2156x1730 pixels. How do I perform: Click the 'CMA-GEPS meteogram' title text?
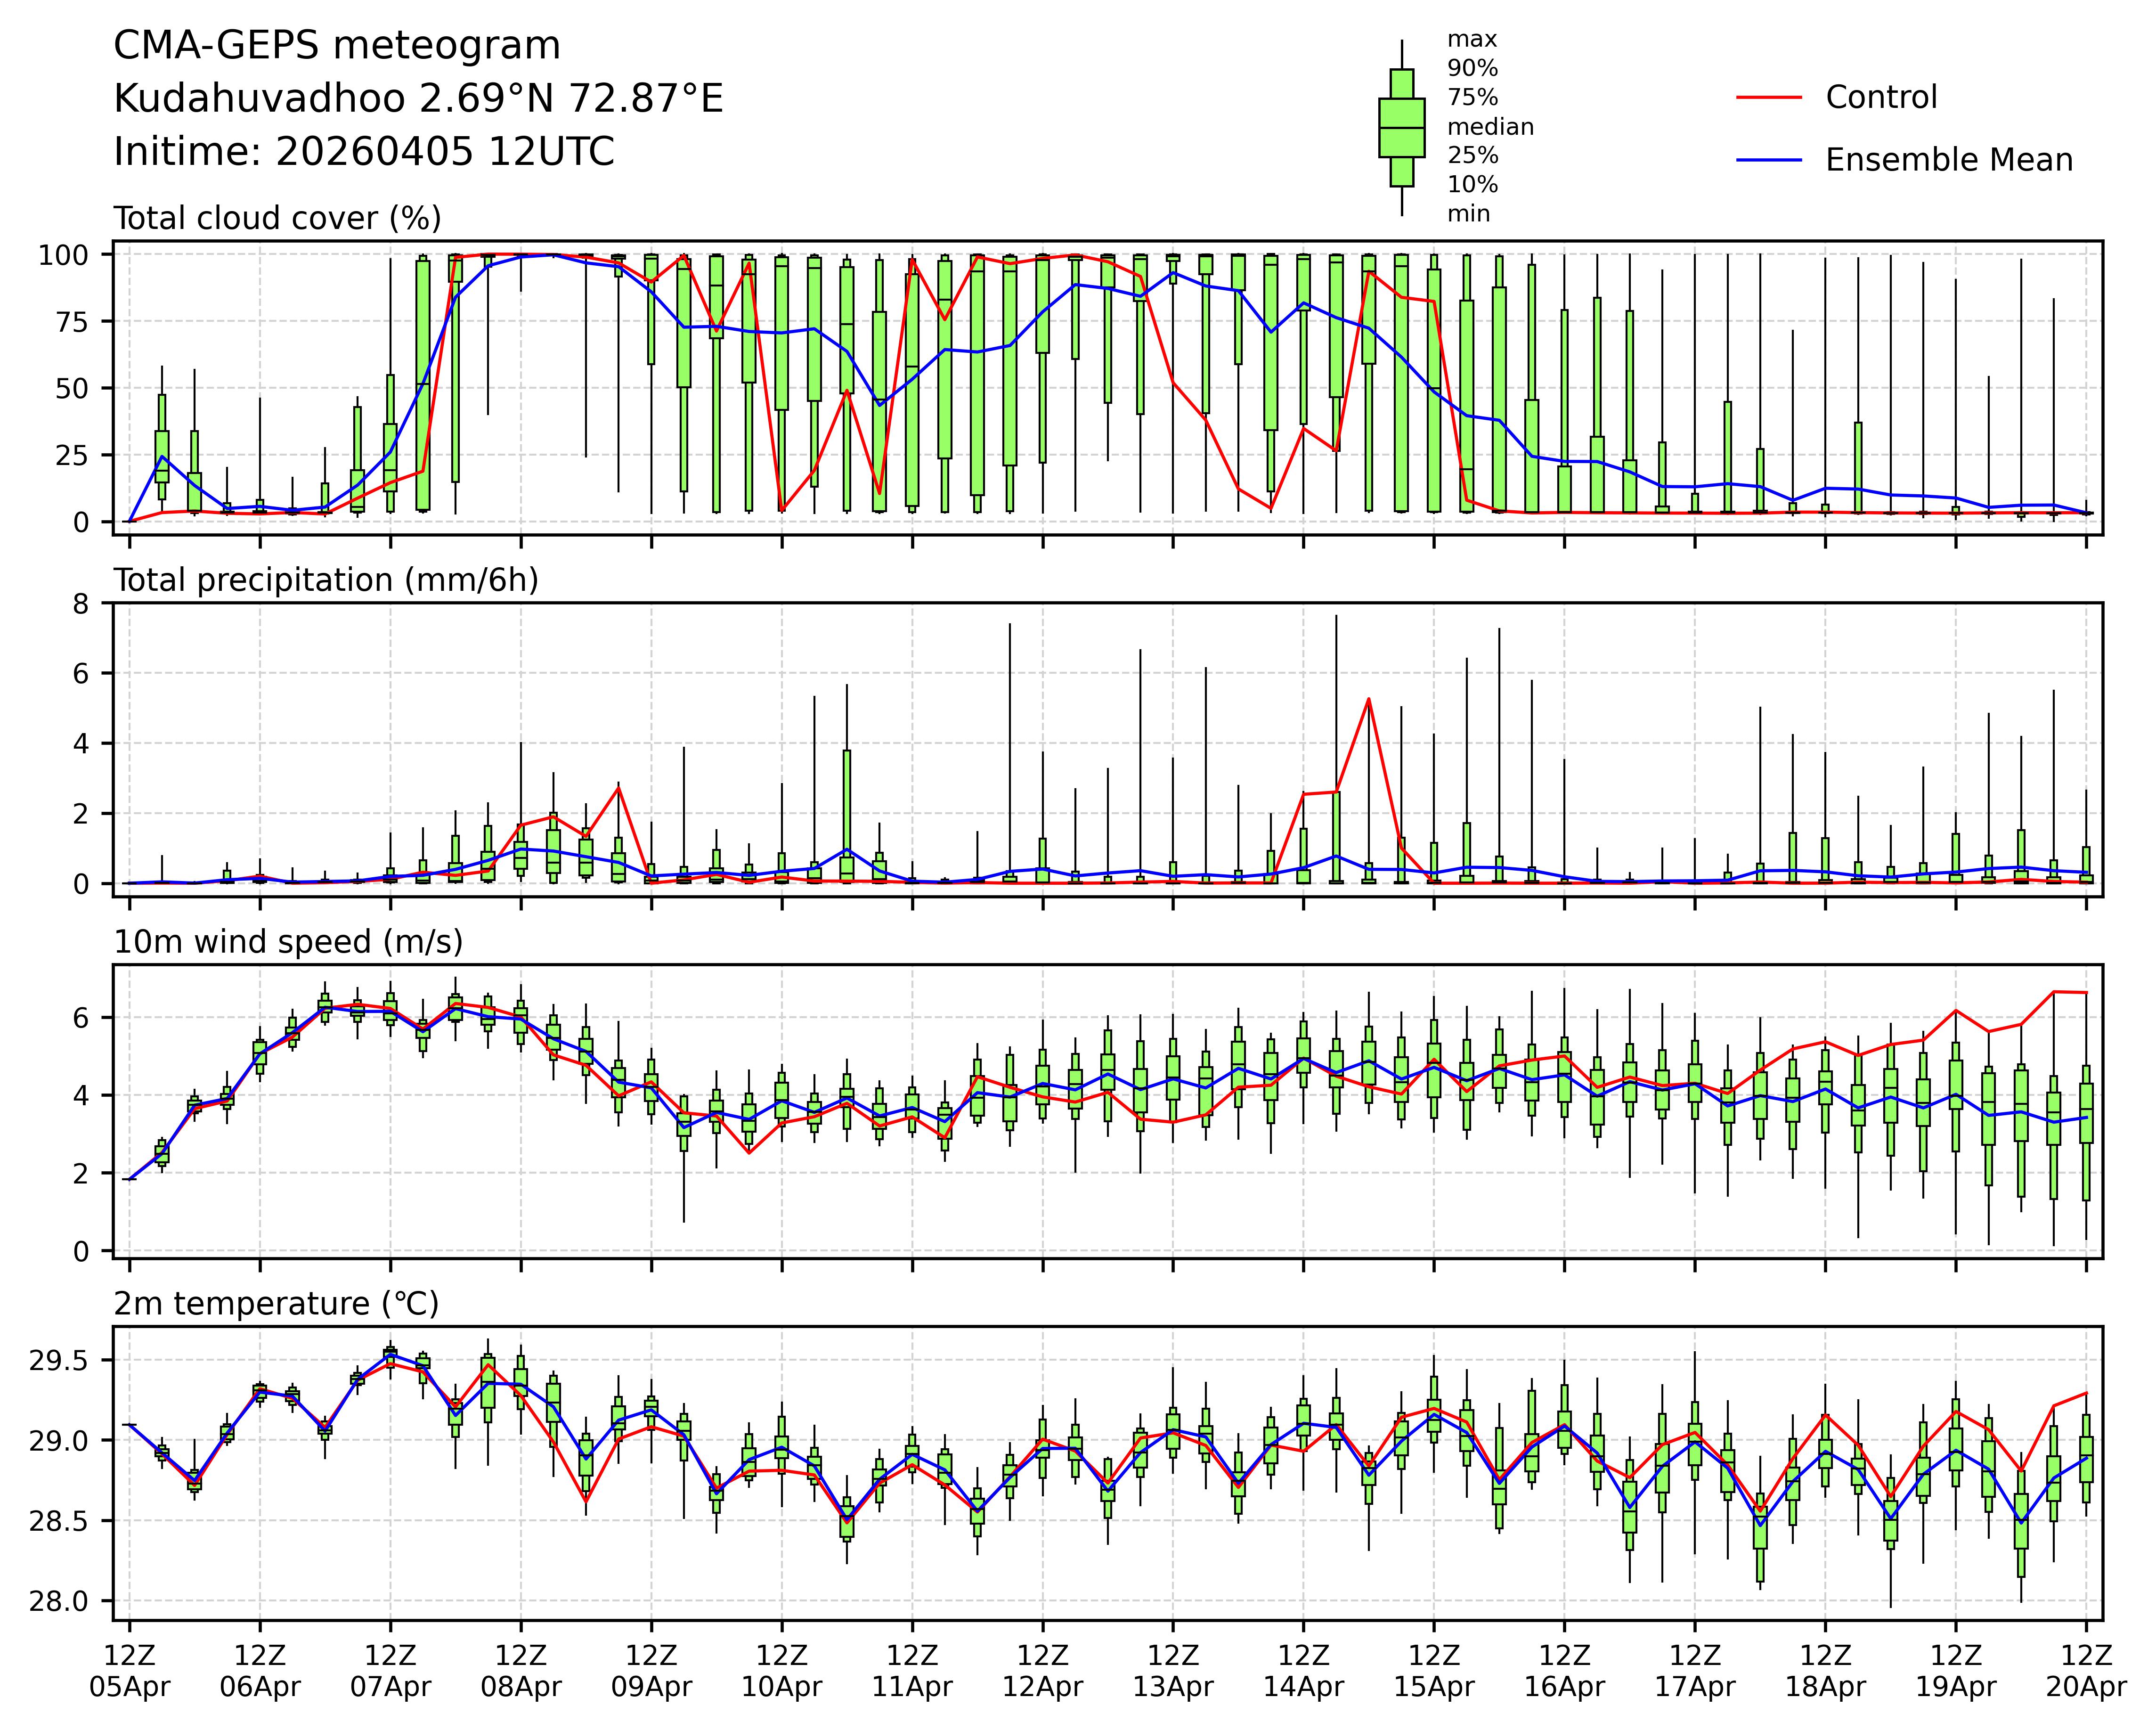click(336, 46)
